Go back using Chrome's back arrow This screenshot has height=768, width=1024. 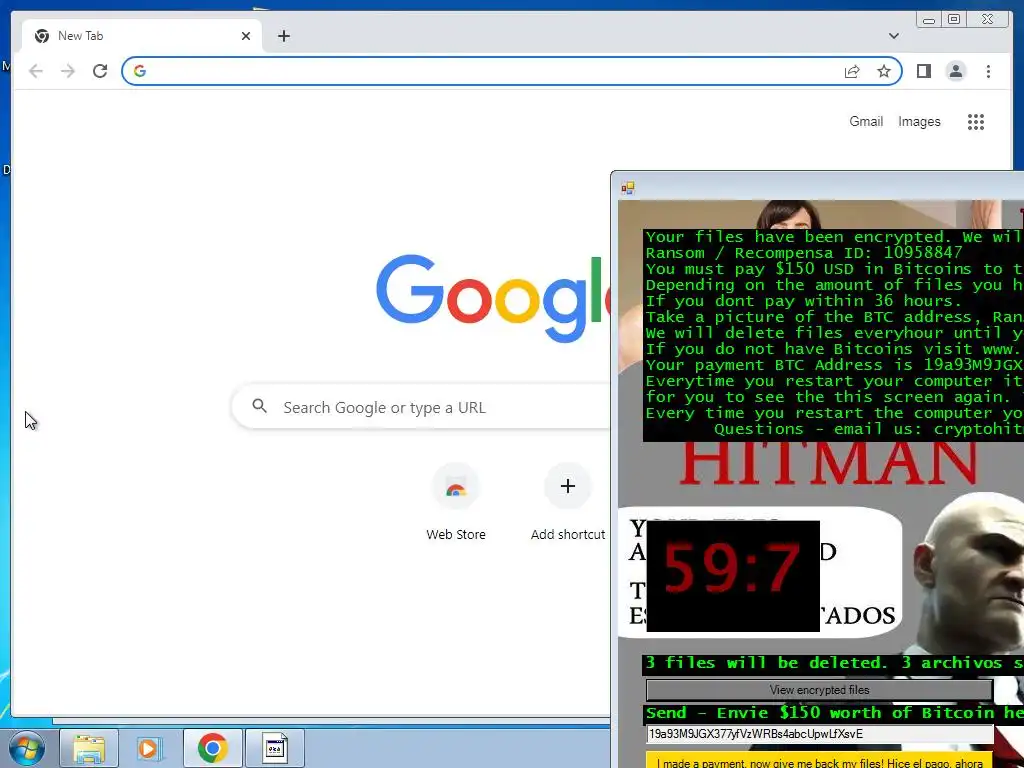(36, 71)
